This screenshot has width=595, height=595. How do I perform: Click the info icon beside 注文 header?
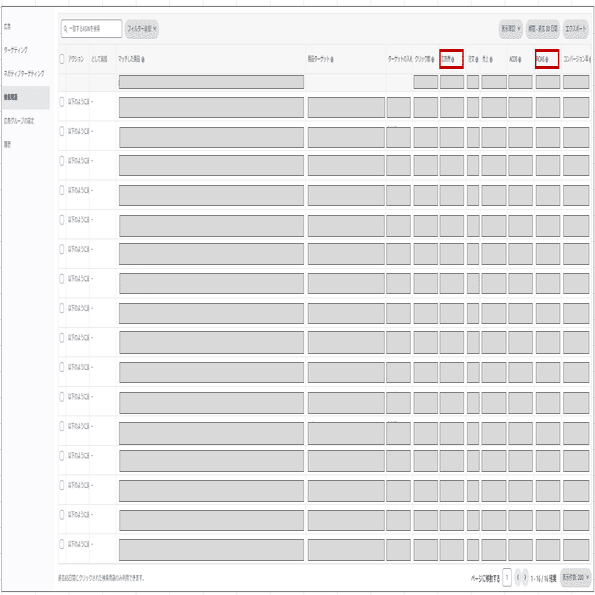[x=477, y=59]
